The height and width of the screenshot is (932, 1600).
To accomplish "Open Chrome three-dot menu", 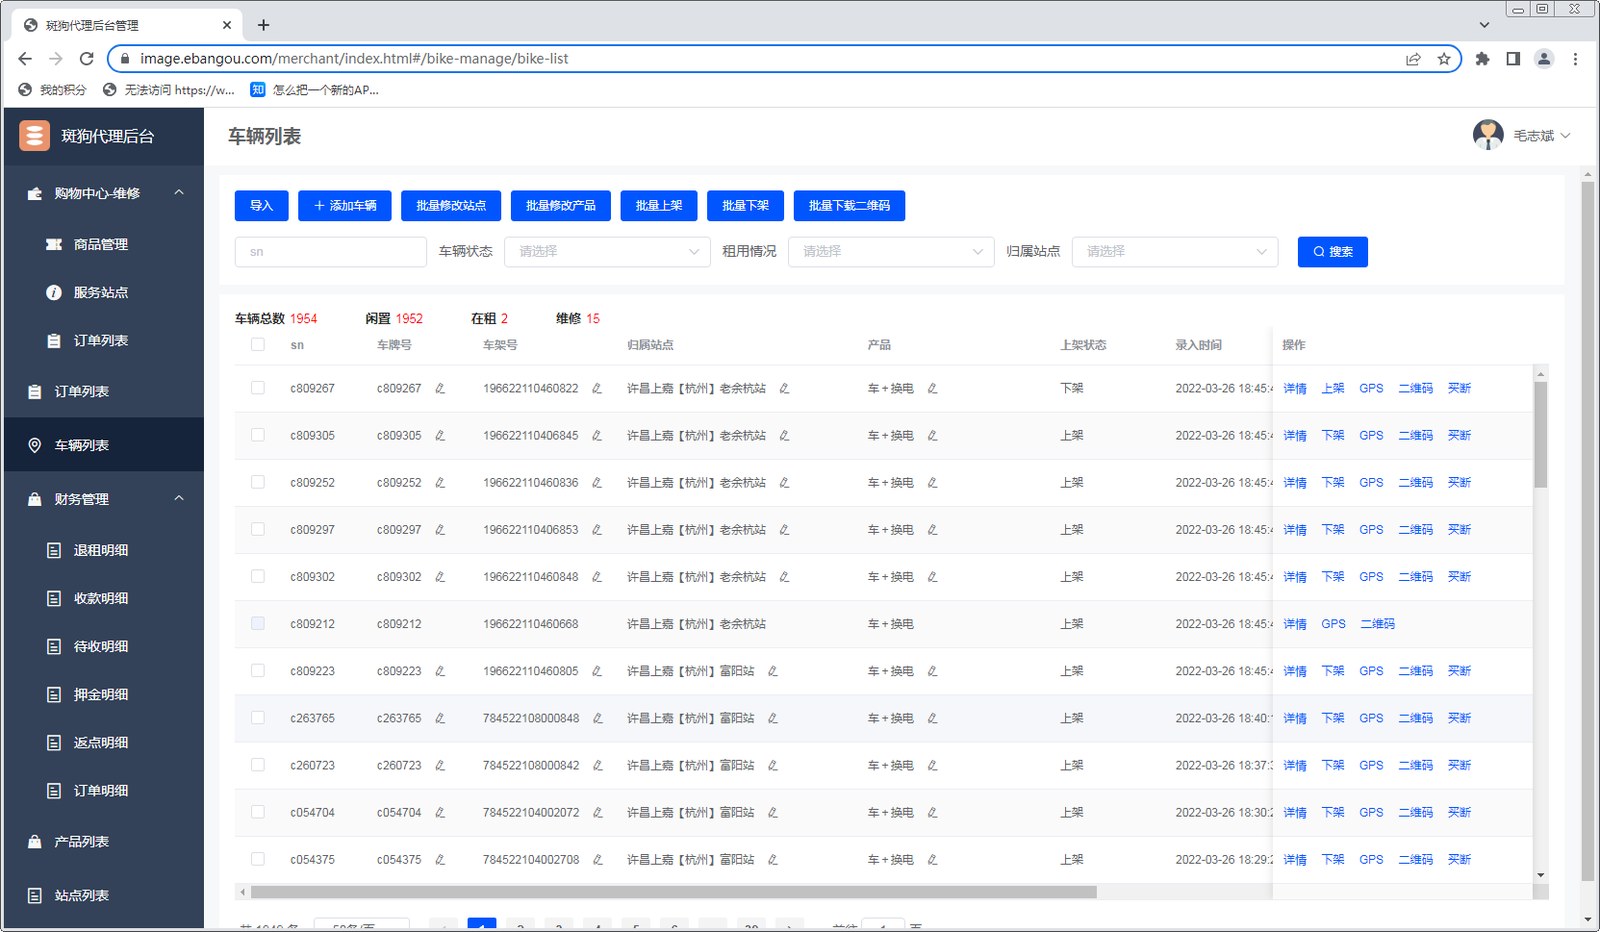I will point(1575,59).
